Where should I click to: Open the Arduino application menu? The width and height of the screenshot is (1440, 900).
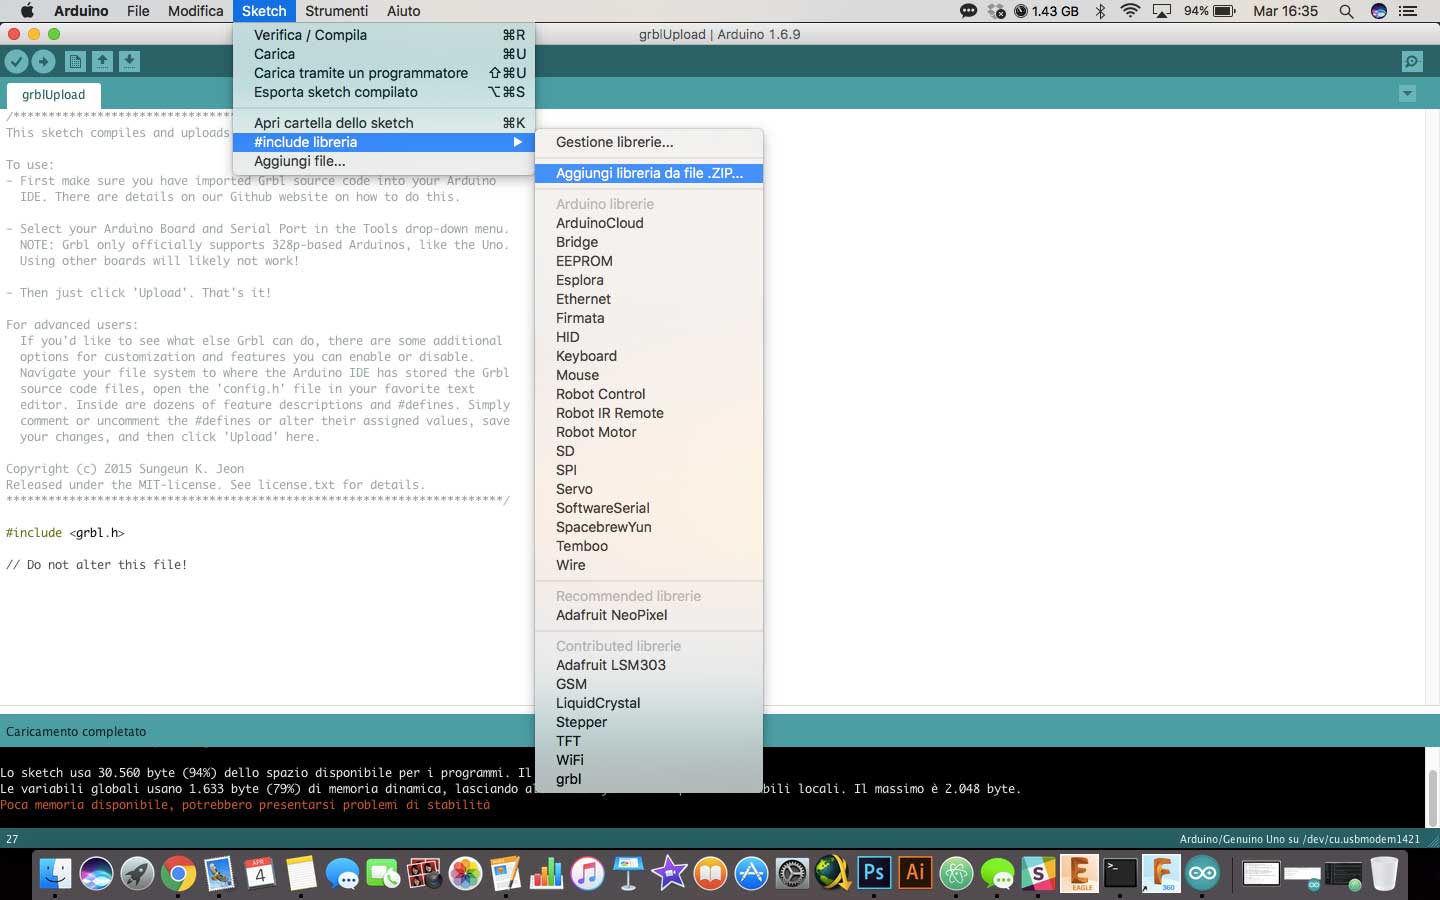point(81,11)
